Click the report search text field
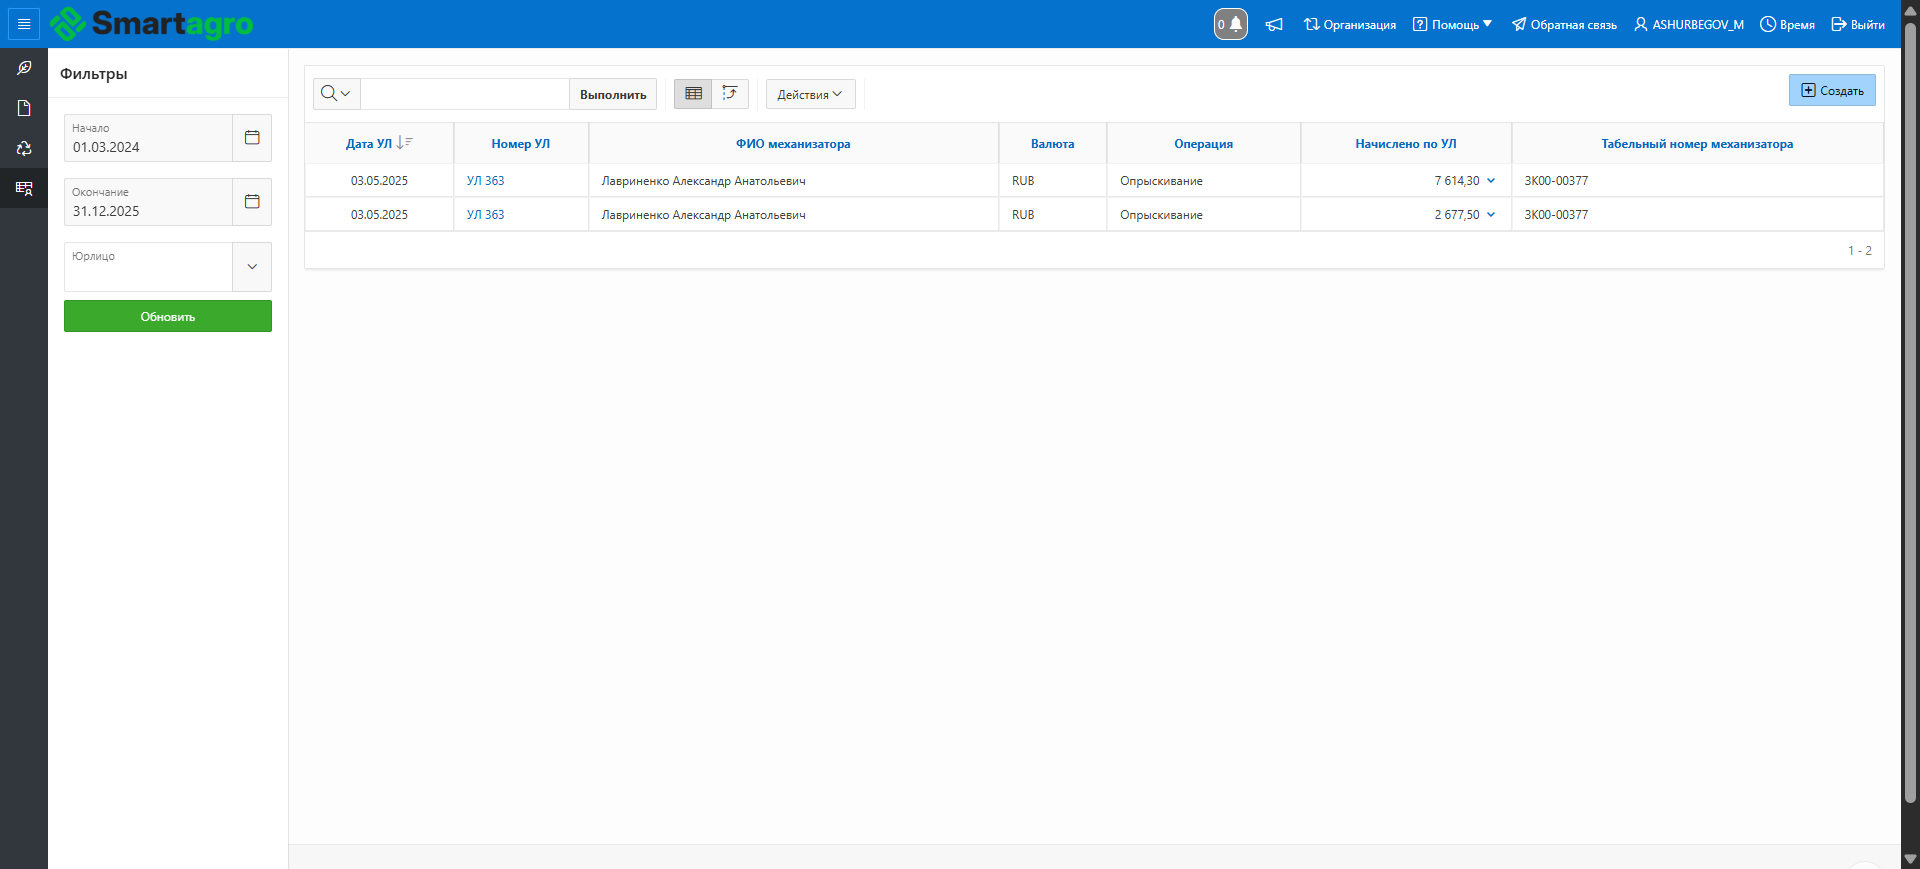 (x=465, y=94)
